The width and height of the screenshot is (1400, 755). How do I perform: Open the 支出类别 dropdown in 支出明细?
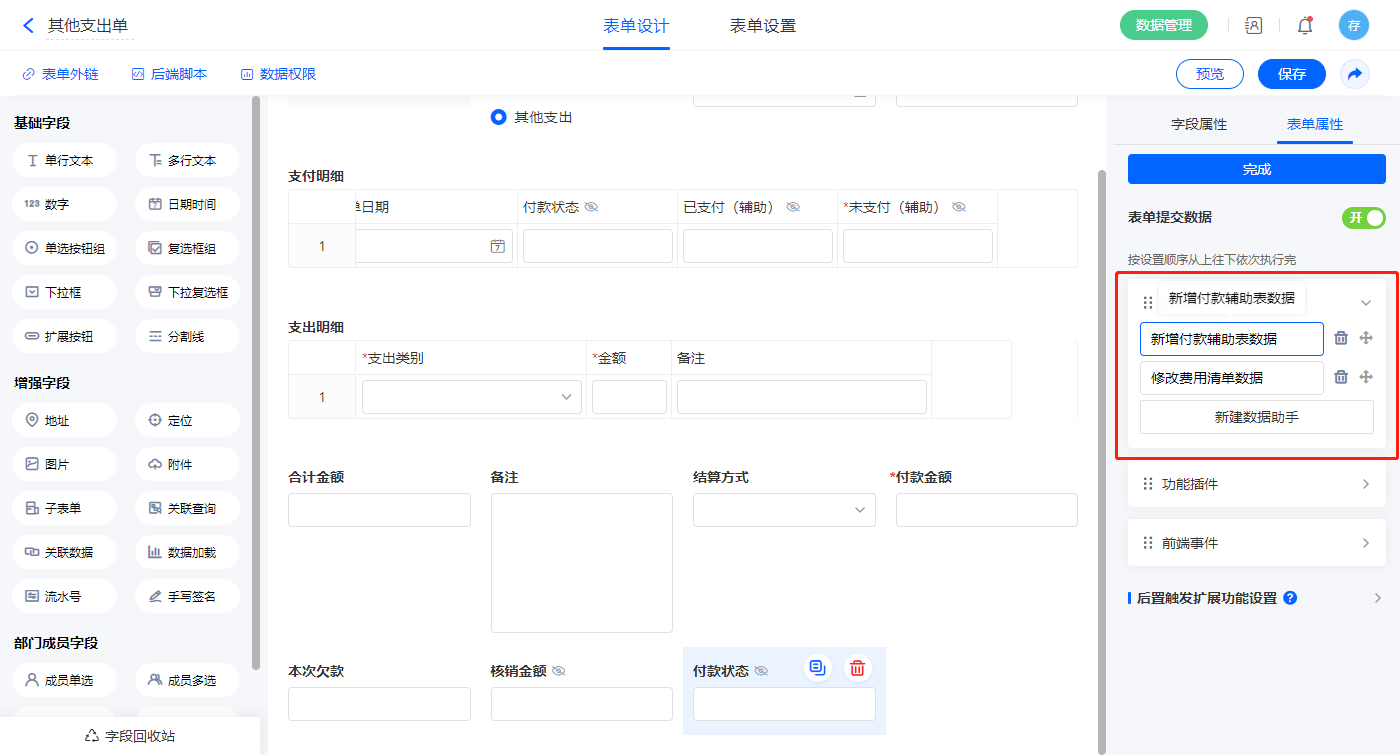[x=471, y=397]
